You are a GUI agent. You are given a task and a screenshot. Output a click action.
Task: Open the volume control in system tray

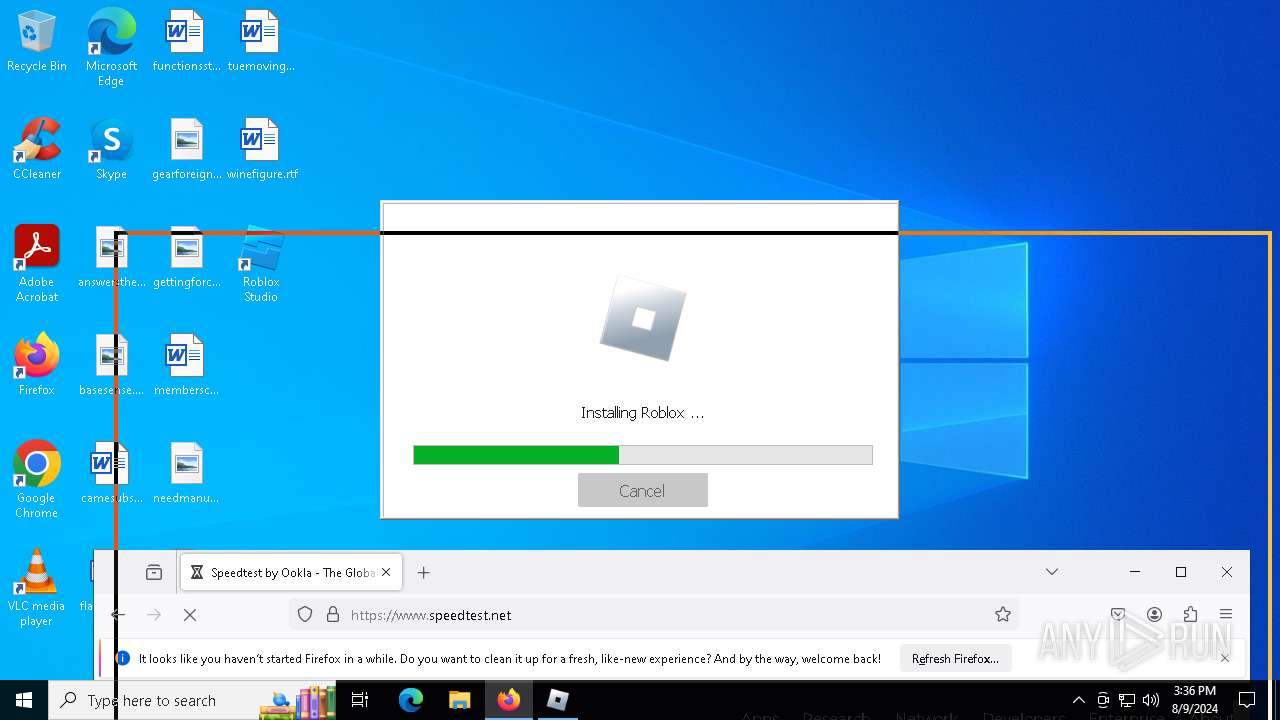1151,700
